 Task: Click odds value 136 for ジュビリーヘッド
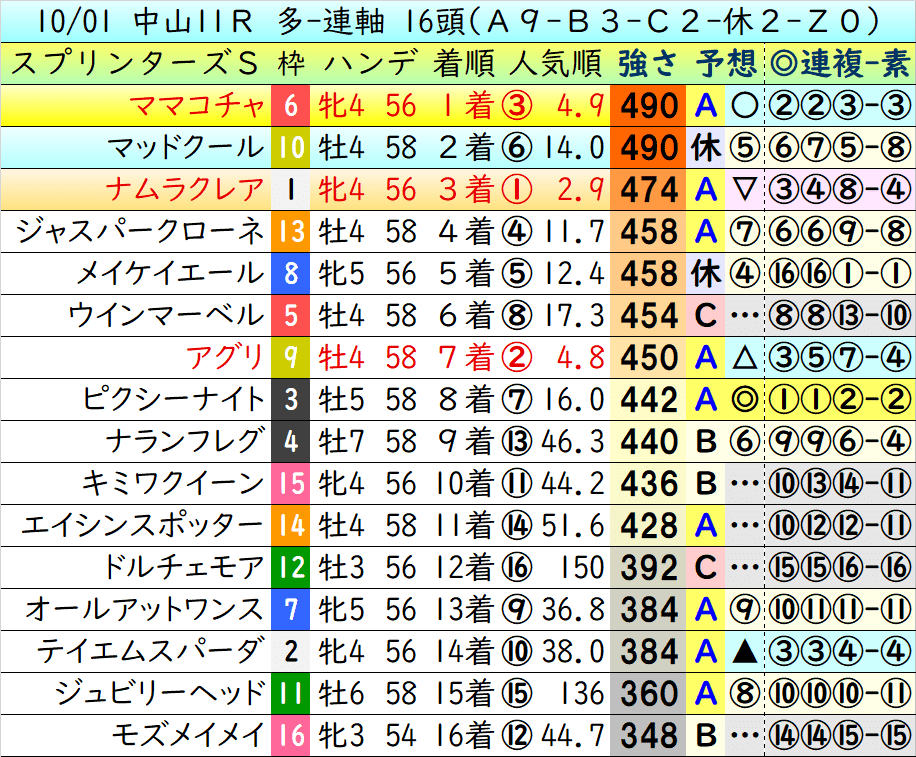pyautogui.click(x=582, y=694)
